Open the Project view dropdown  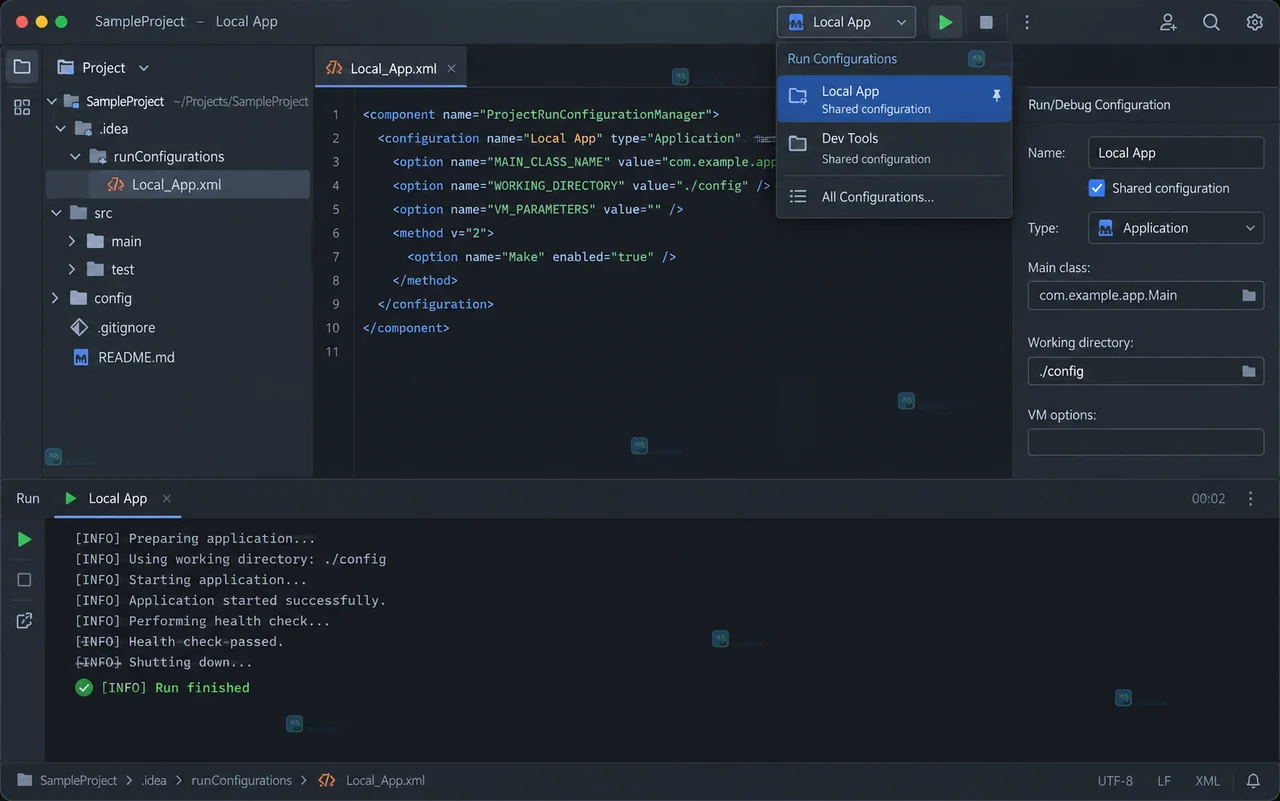pos(143,68)
